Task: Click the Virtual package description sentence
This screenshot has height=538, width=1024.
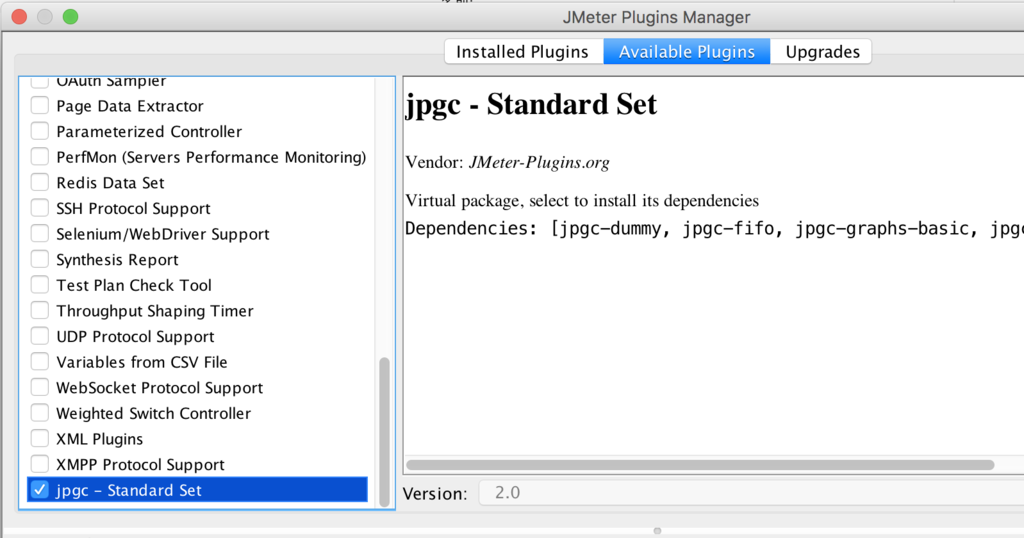Action: tap(582, 200)
